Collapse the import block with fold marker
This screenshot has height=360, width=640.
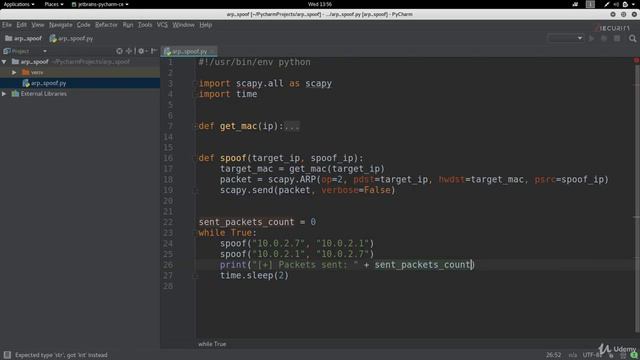[196, 83]
